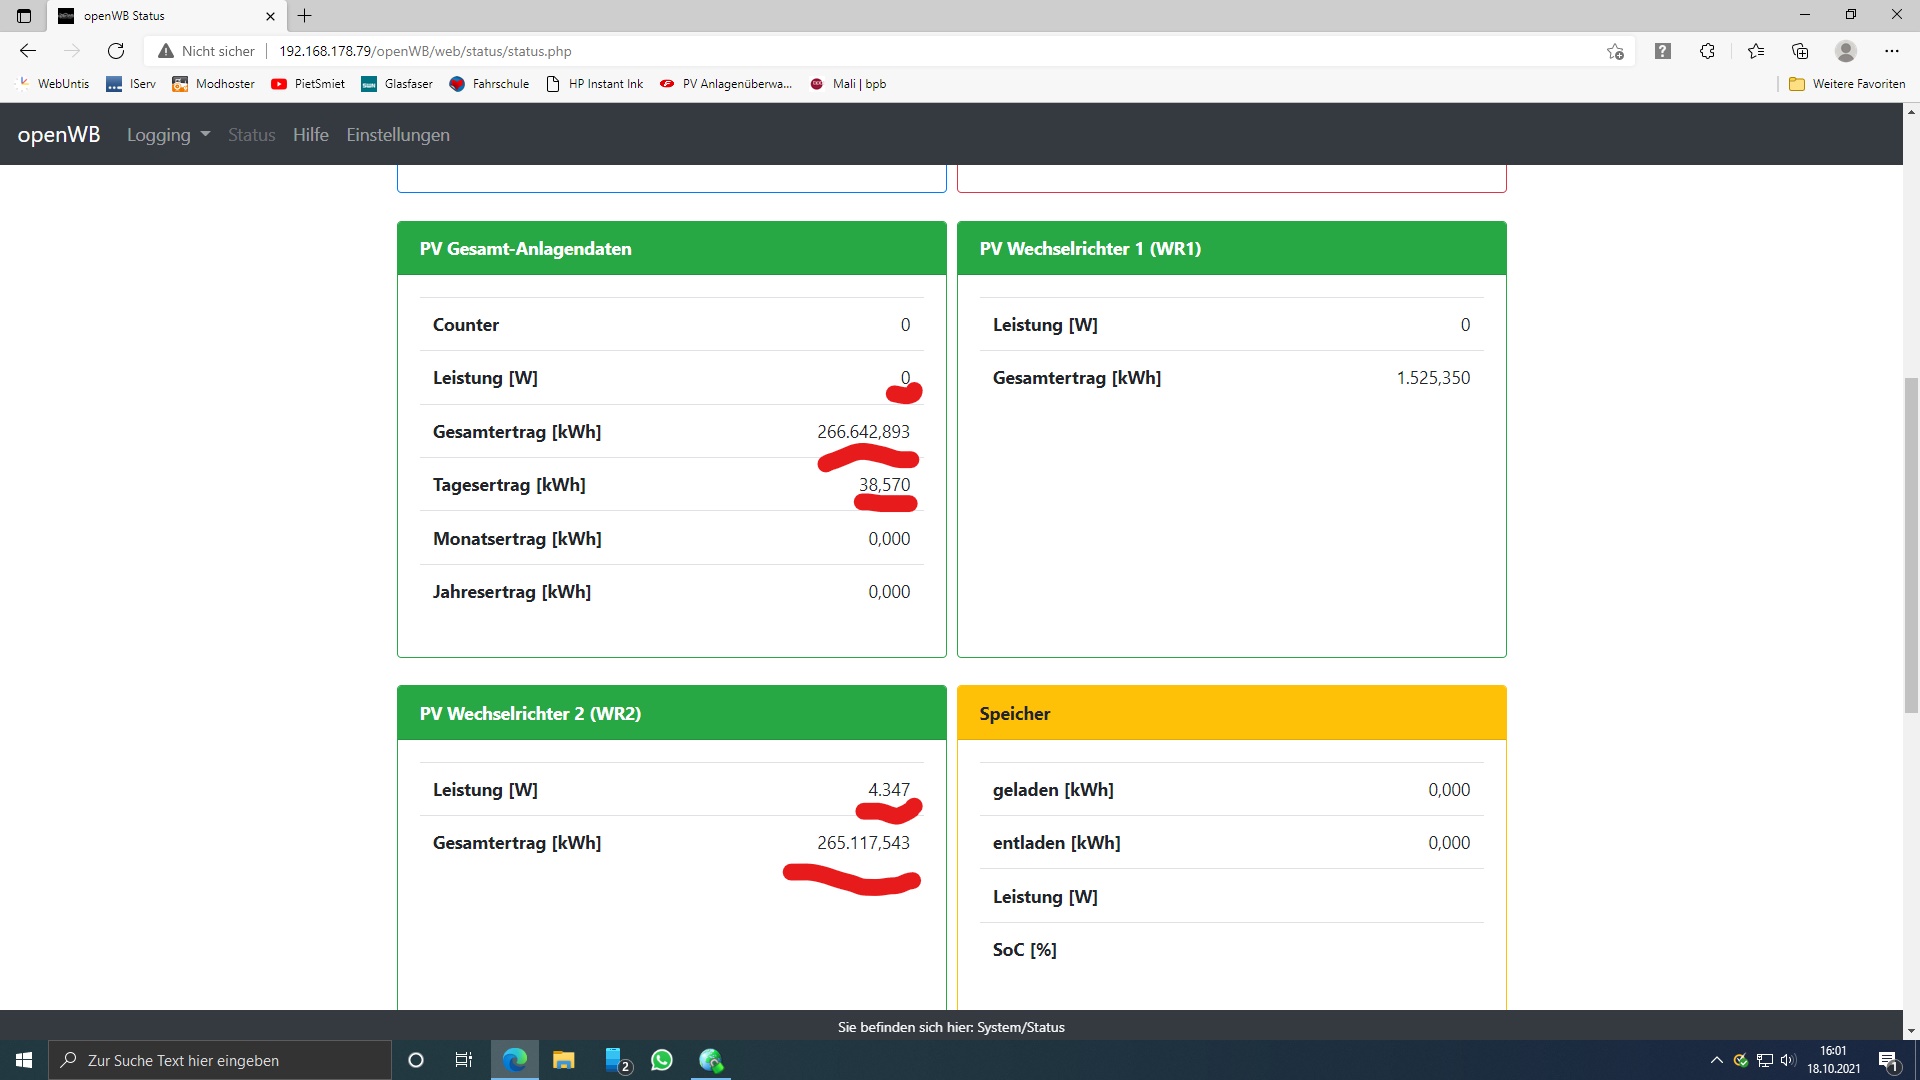Click the back navigation arrow
This screenshot has height=1080, width=1920.
[28, 51]
